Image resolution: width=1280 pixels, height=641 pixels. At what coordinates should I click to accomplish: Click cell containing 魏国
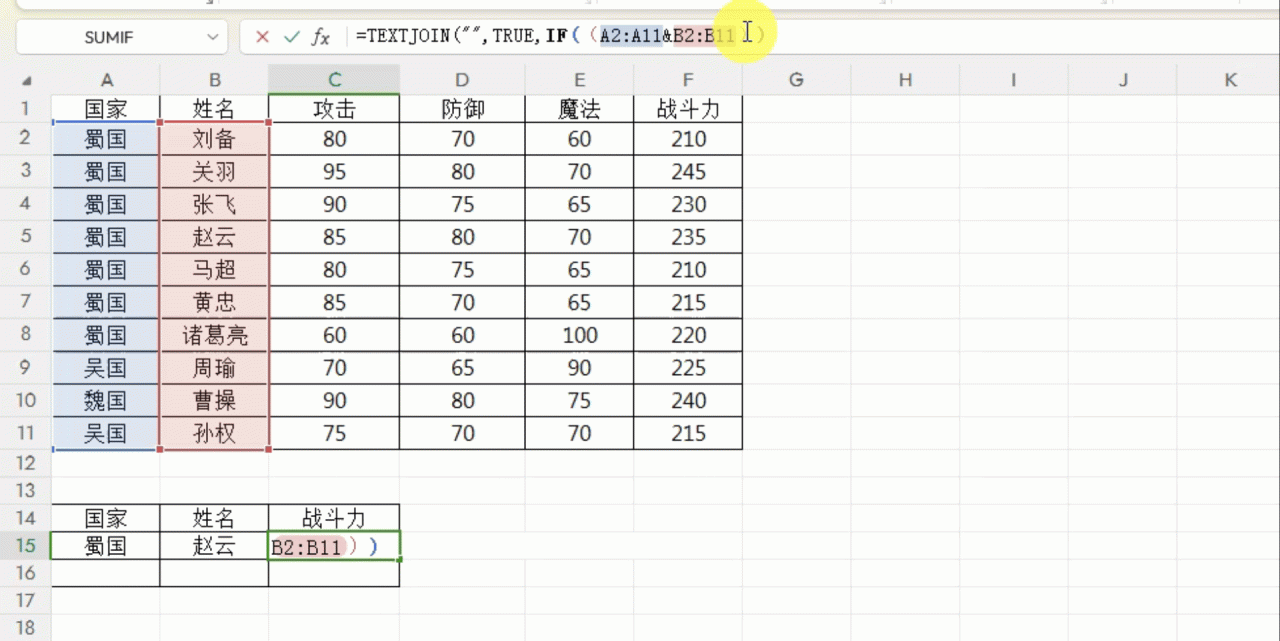click(x=106, y=400)
